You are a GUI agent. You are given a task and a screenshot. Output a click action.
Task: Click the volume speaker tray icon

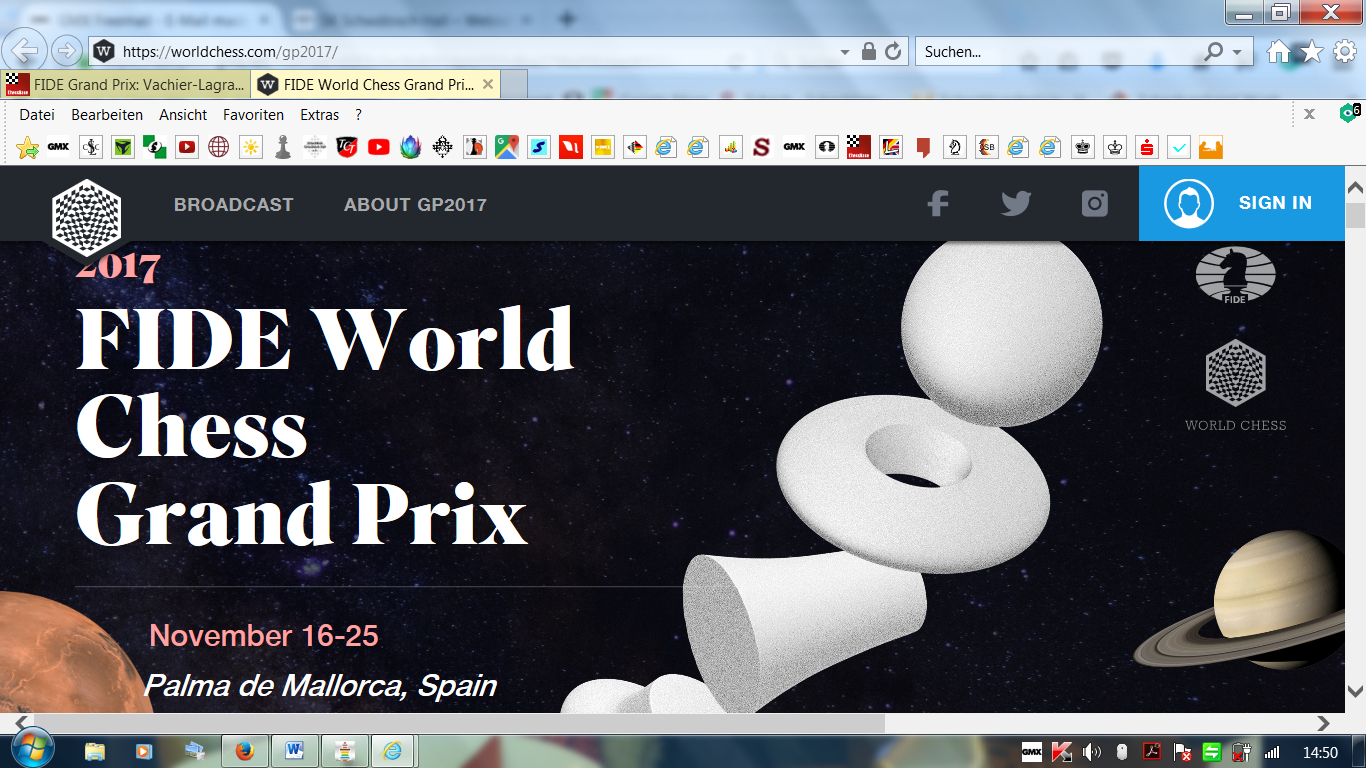tap(1091, 751)
